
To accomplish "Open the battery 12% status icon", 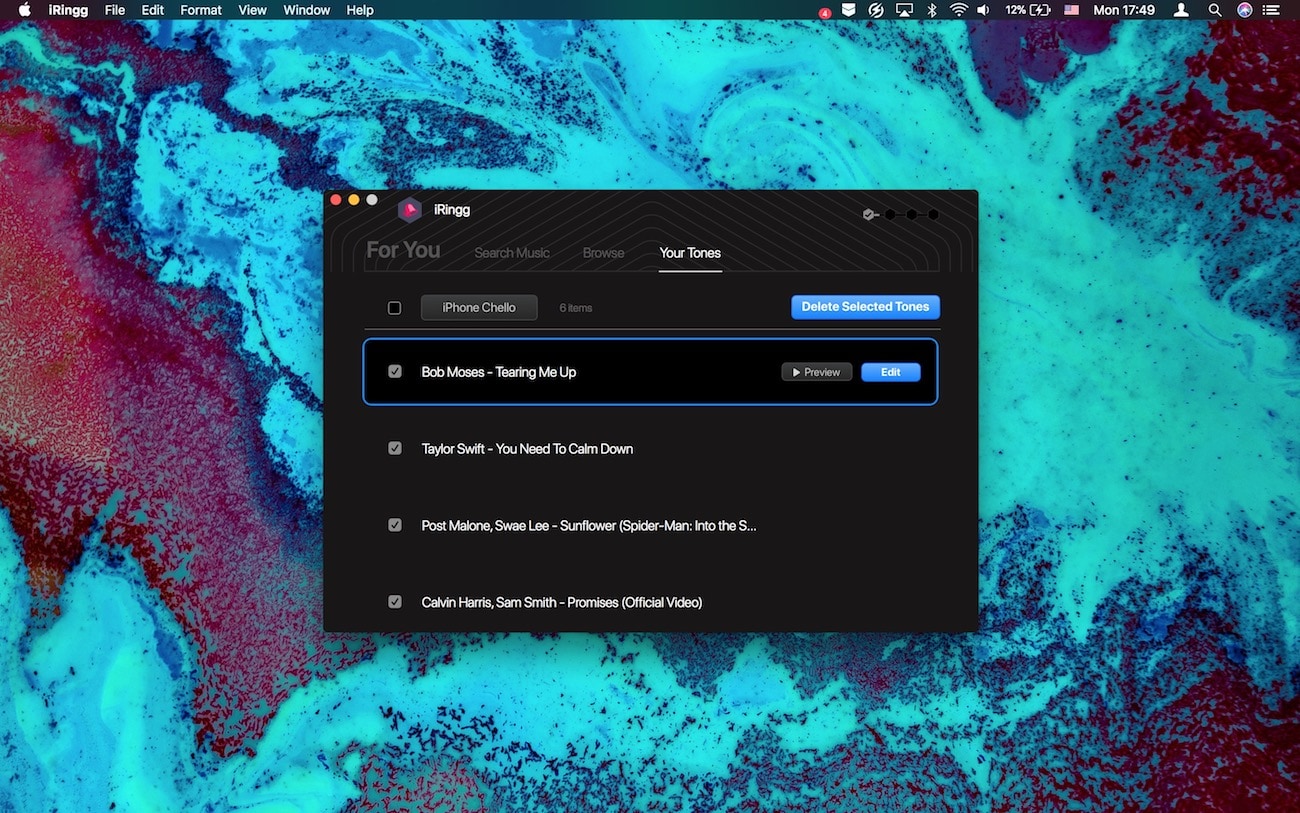I will click(1027, 10).
